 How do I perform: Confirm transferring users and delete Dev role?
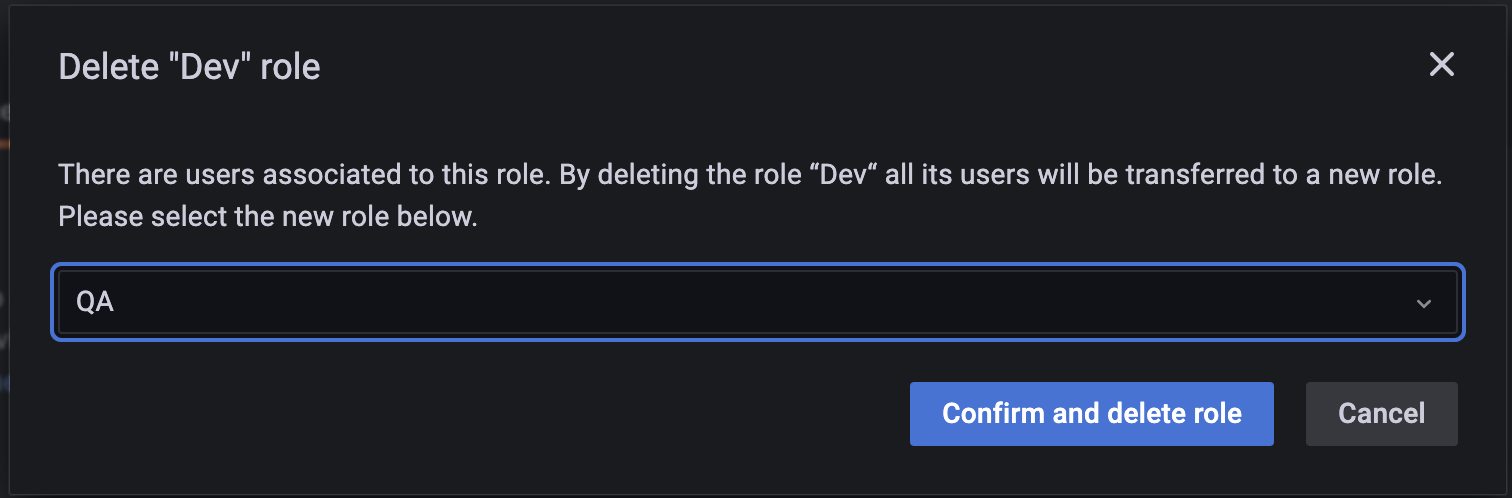(x=1091, y=414)
